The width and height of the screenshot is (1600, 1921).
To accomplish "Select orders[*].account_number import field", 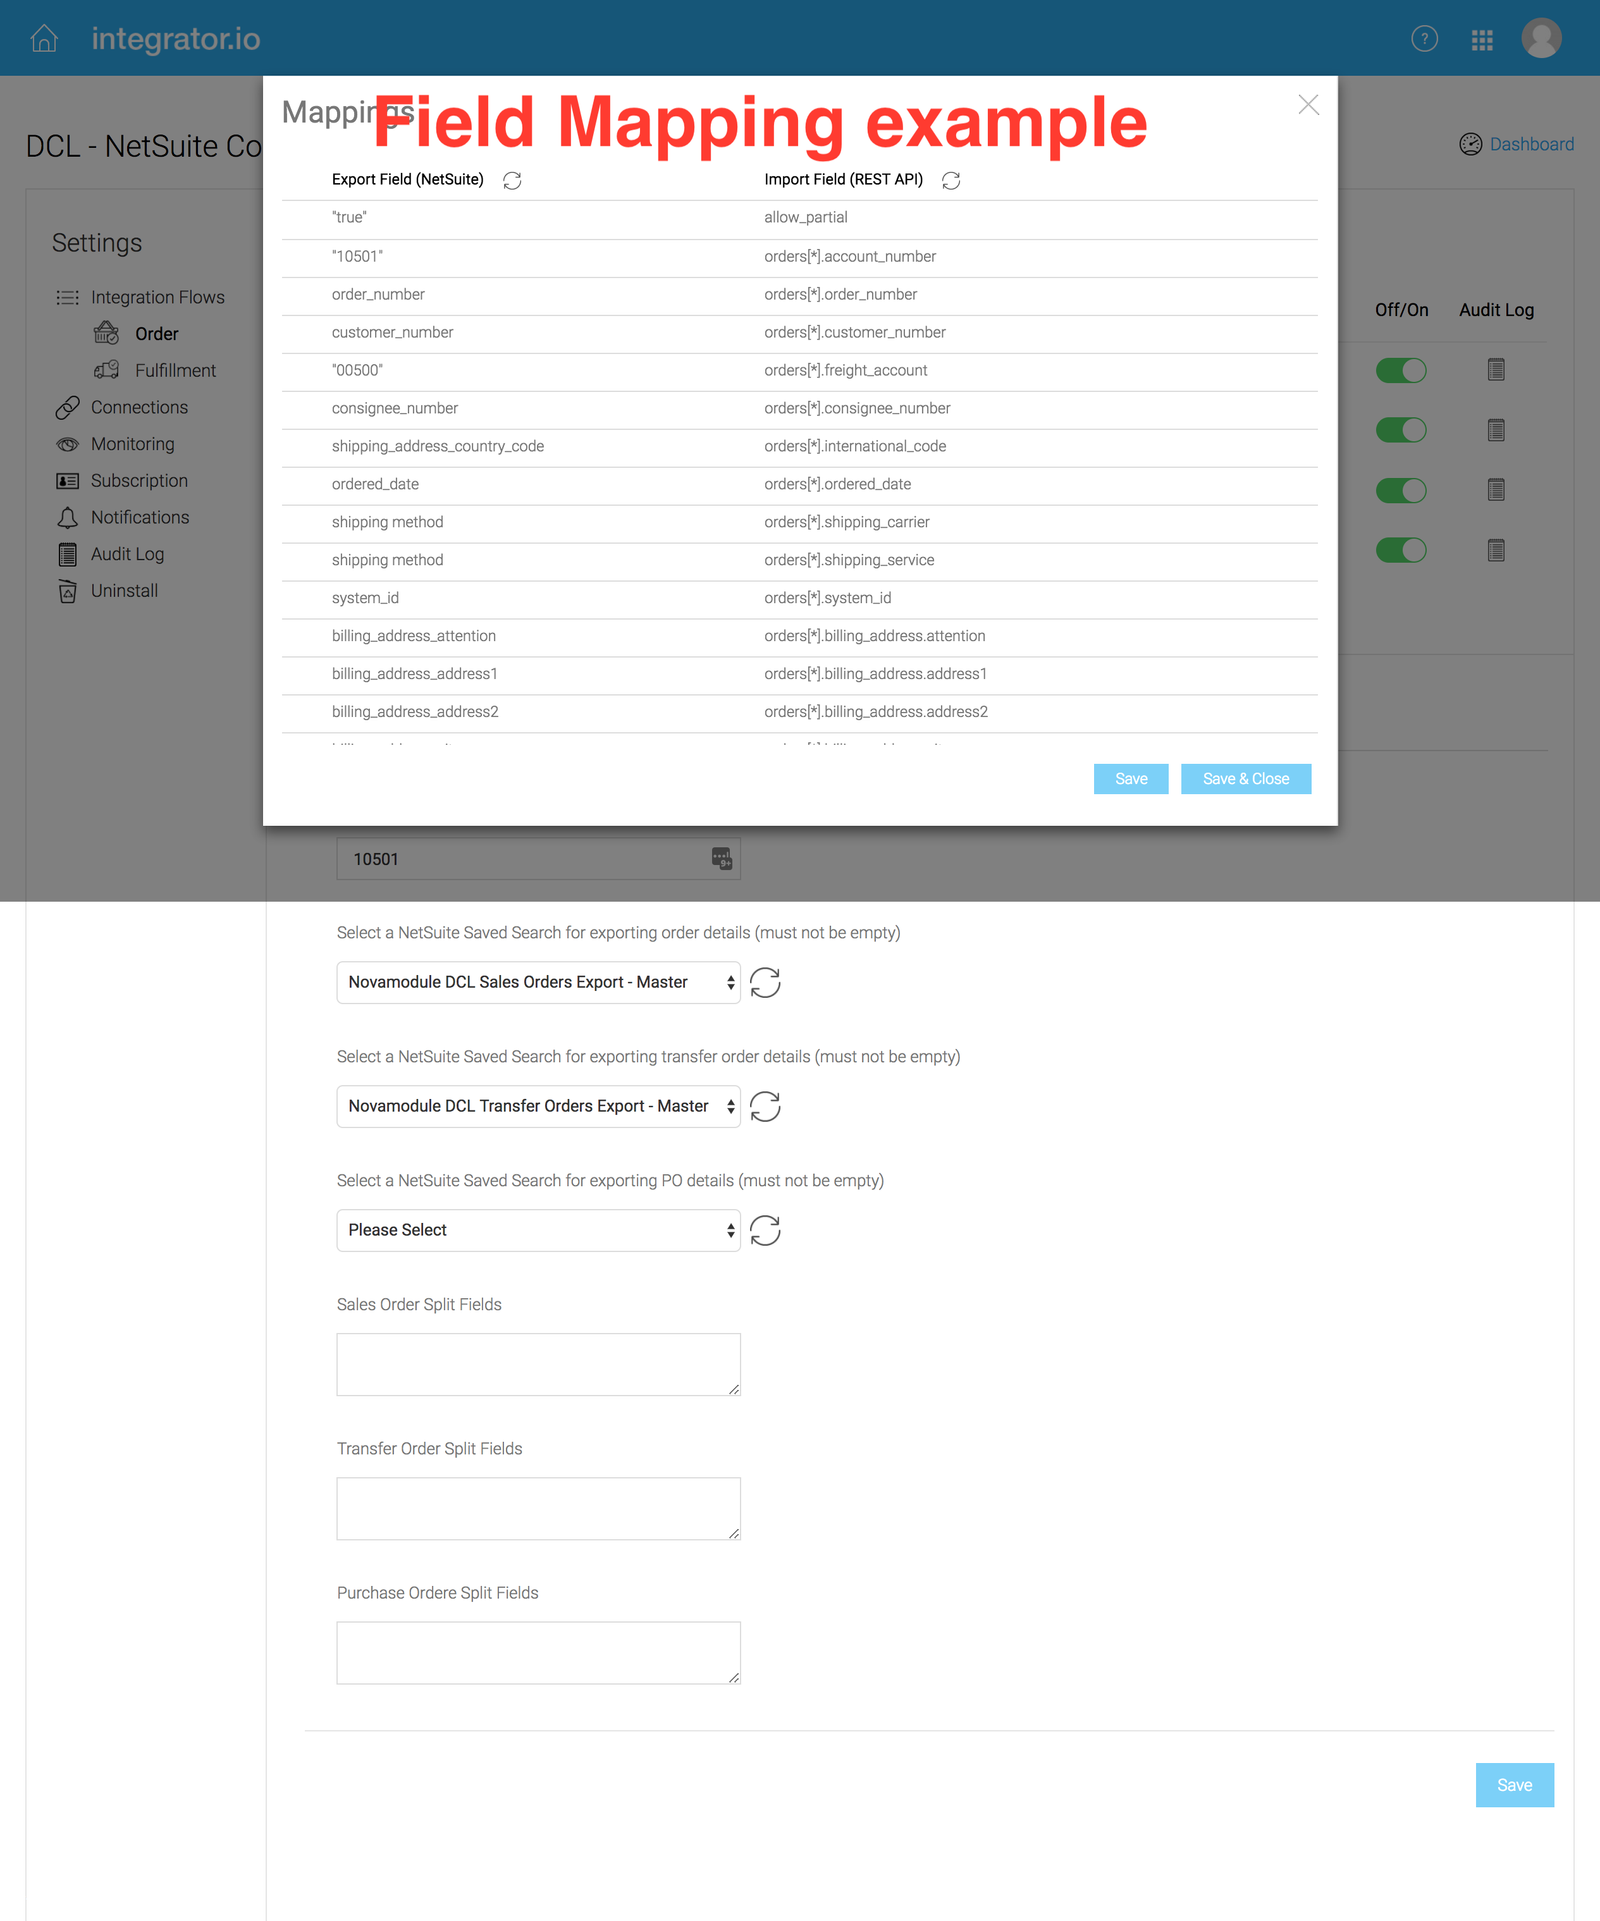I will (850, 256).
